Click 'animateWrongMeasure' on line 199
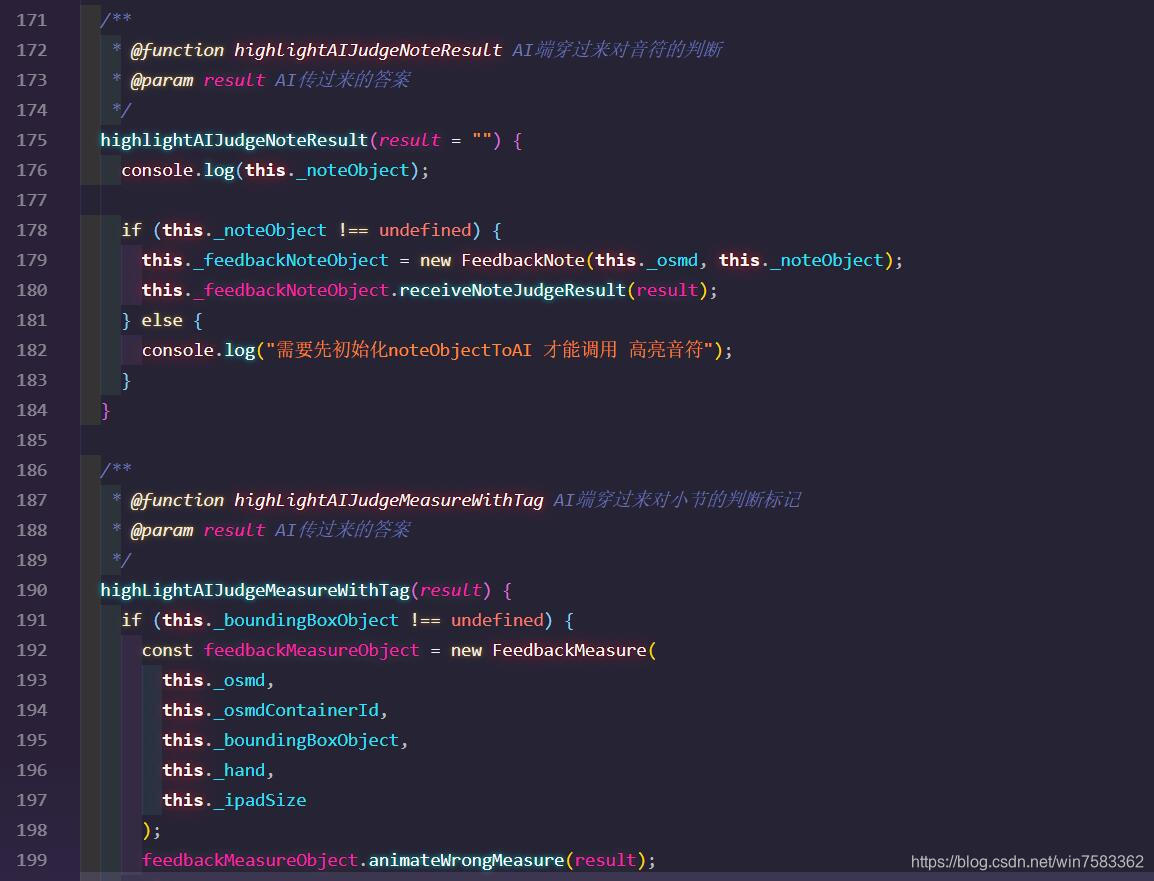 [466, 860]
